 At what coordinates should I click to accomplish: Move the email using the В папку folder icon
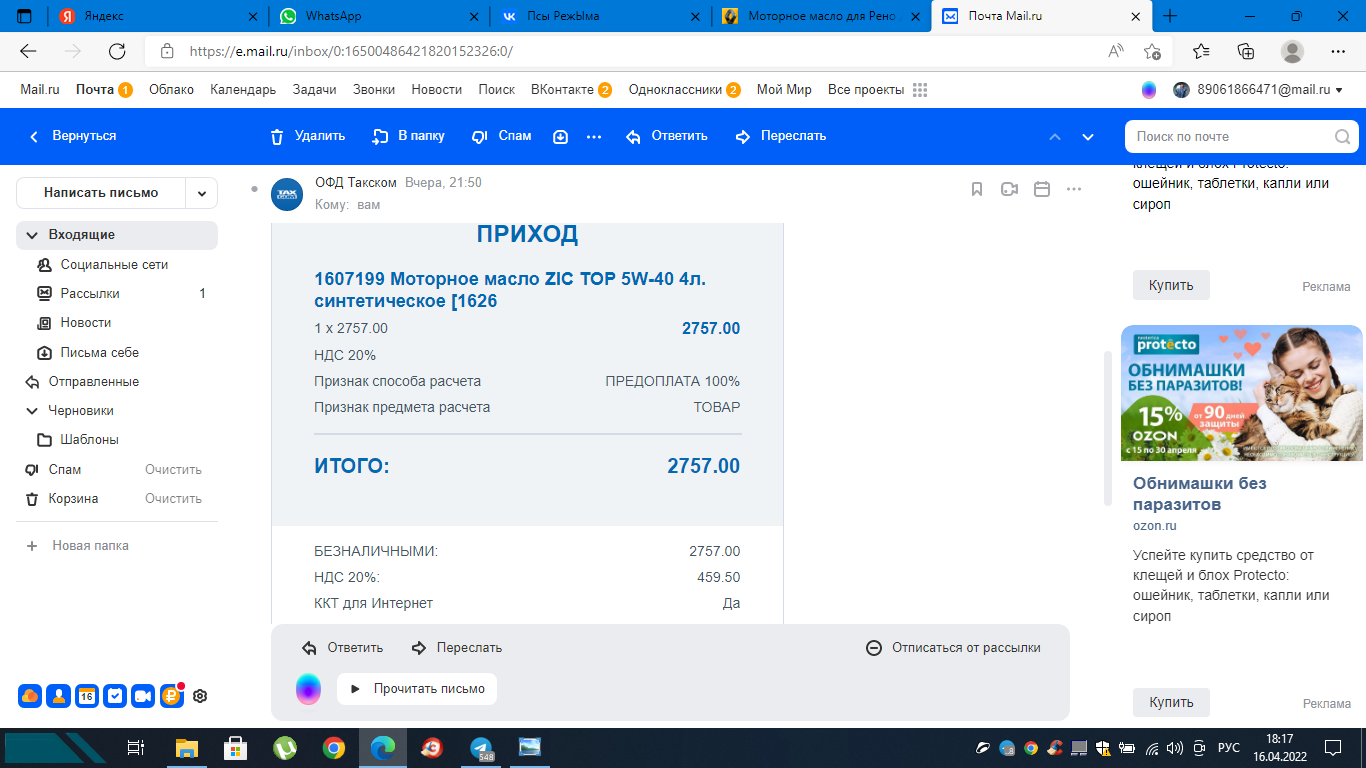click(x=380, y=136)
